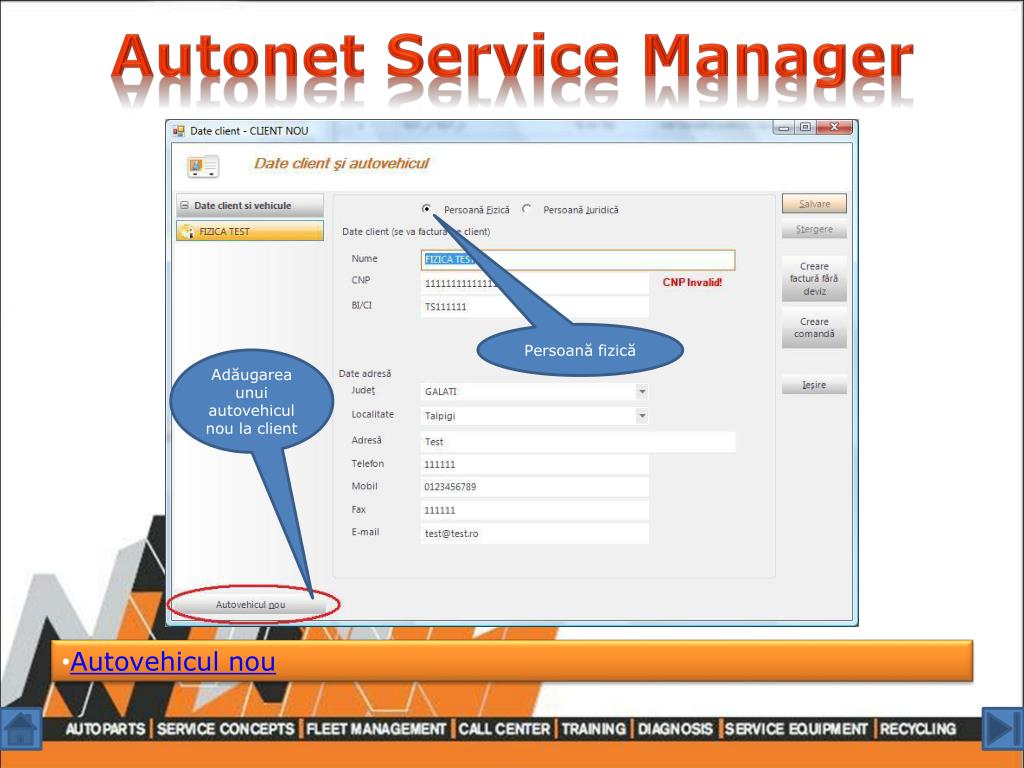The height and width of the screenshot is (768, 1024).
Task: Click the FIZICA TEST person icon
Action: click(187, 231)
